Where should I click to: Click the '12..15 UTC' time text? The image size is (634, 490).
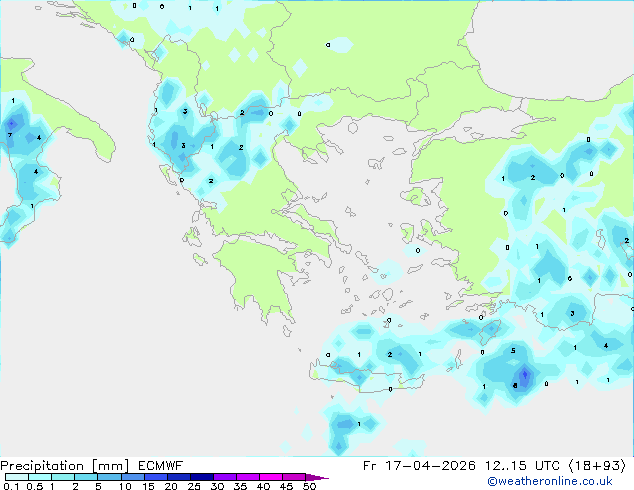[x=522, y=466]
